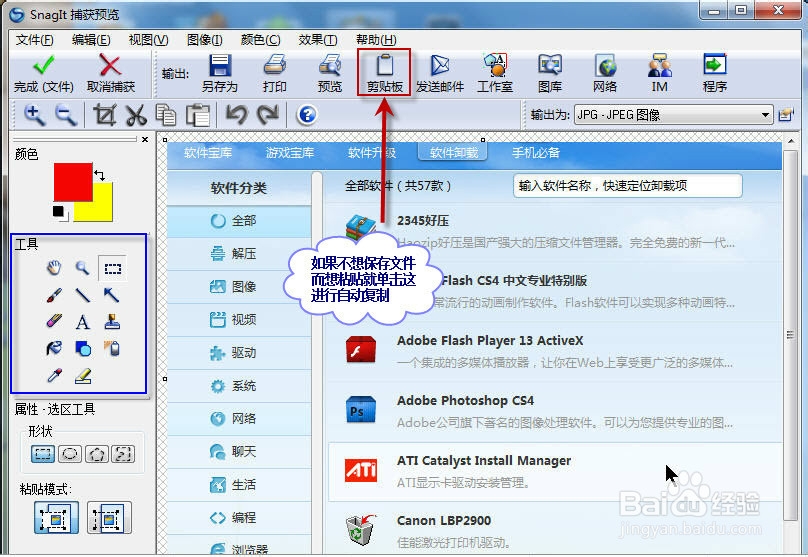
Task: Click the red foreground color swatch
Action: (x=73, y=182)
